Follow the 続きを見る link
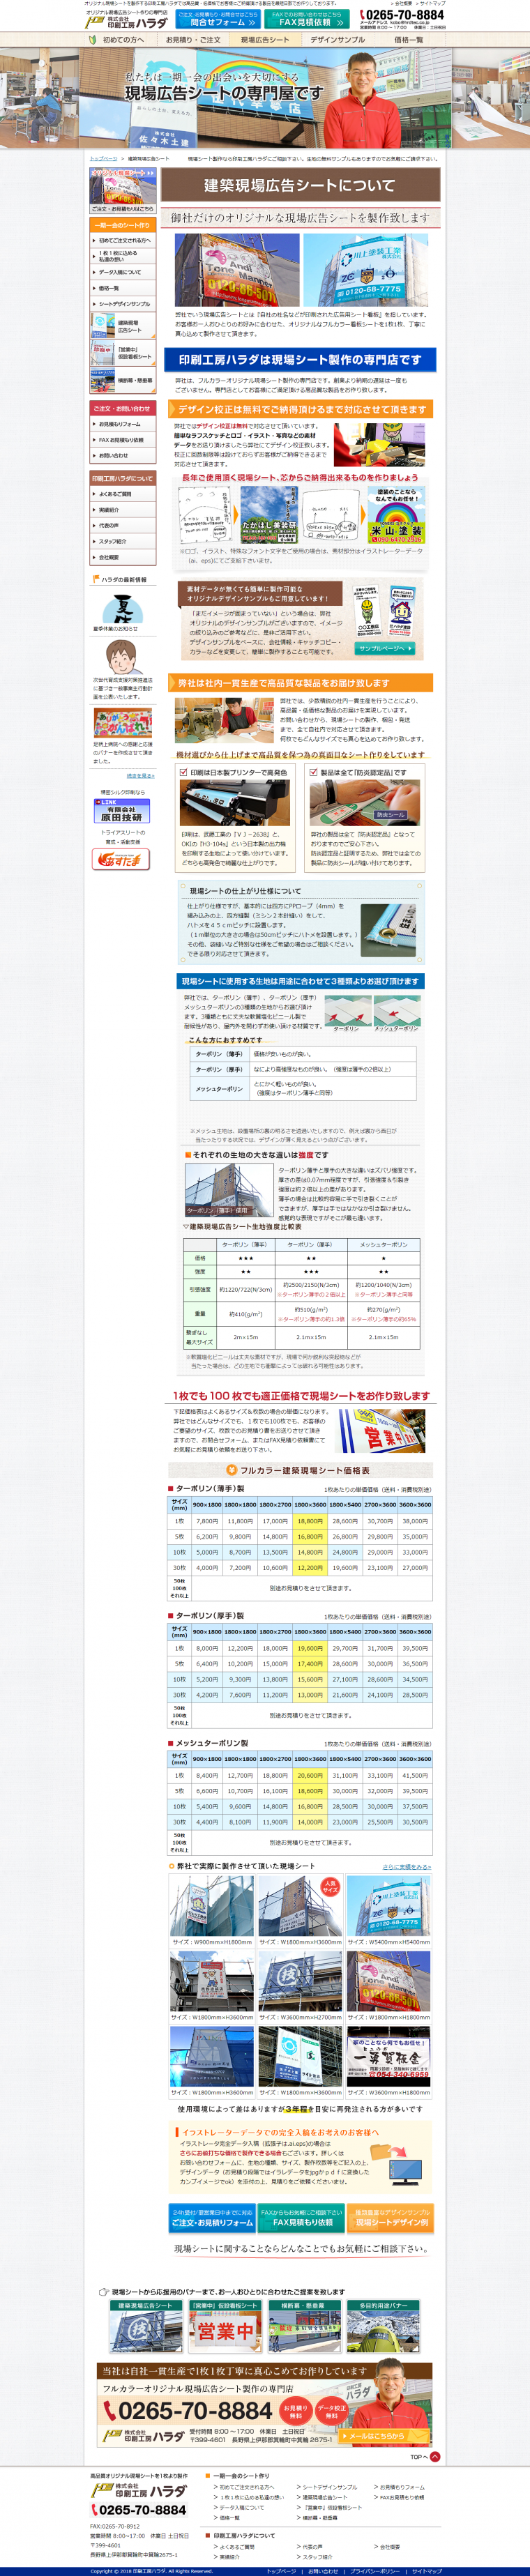Image resolution: width=530 pixels, height=2576 pixels. 141,775
